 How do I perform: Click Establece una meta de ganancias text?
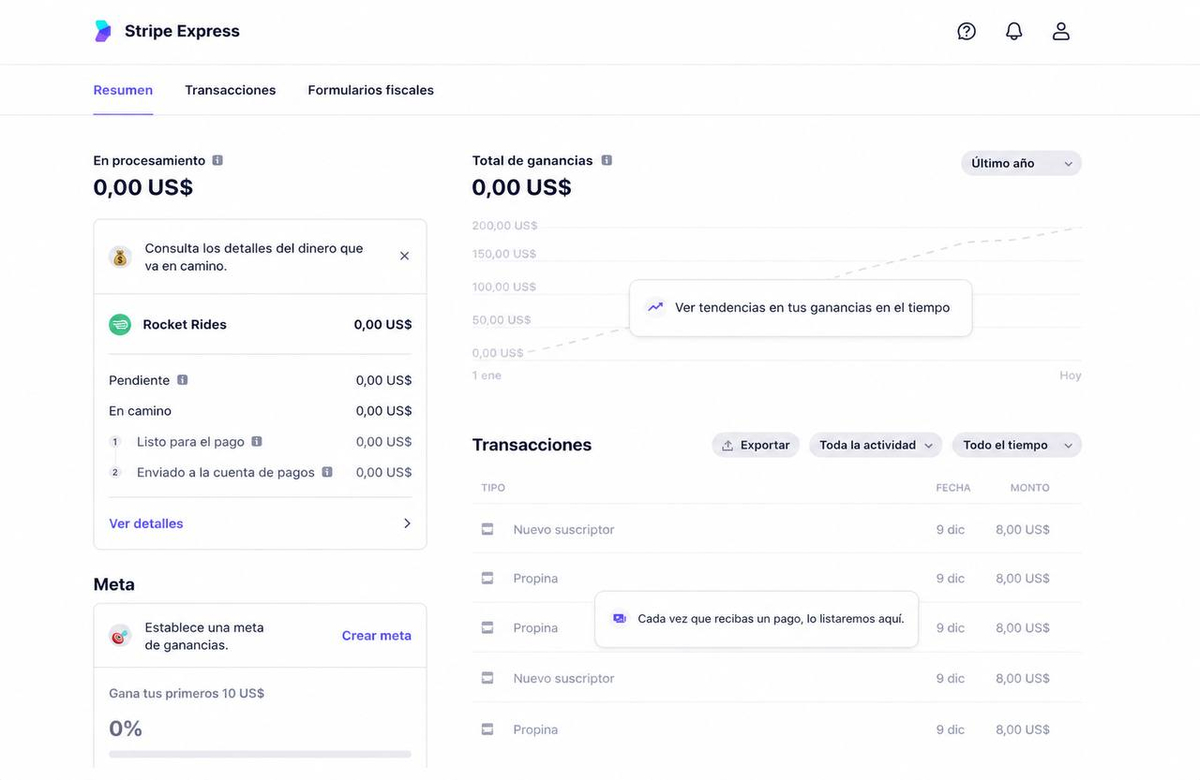coord(204,636)
